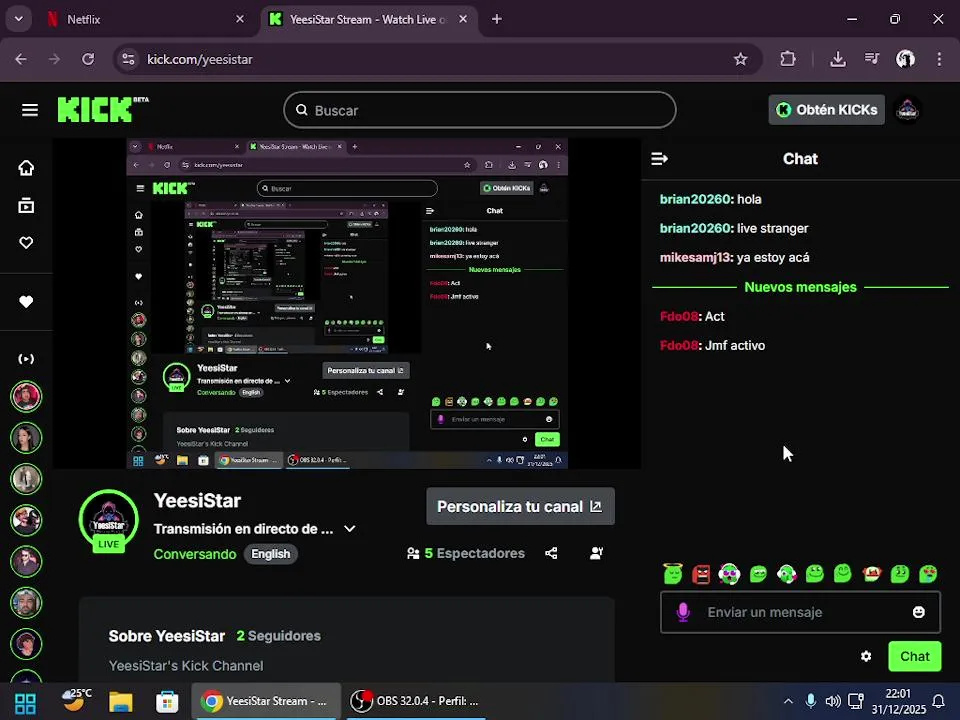Open Chrome three-dot menu
Viewport: 960px width, 720px height.
(x=939, y=59)
